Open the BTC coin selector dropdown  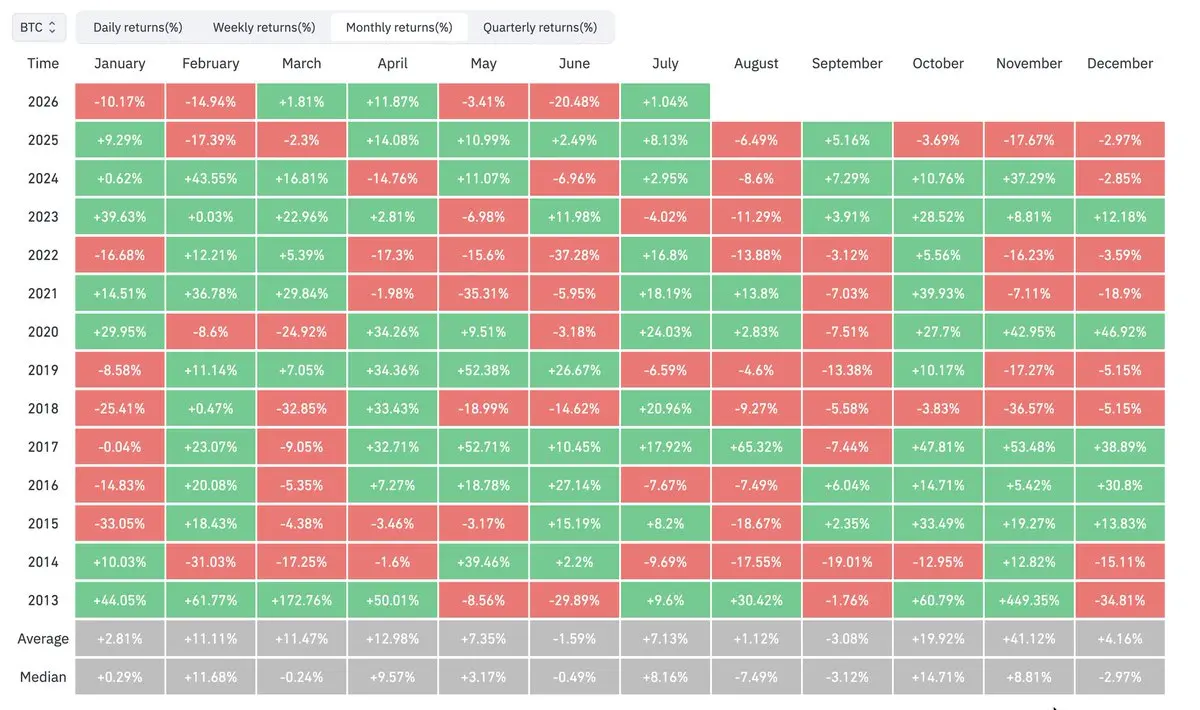coord(39,27)
